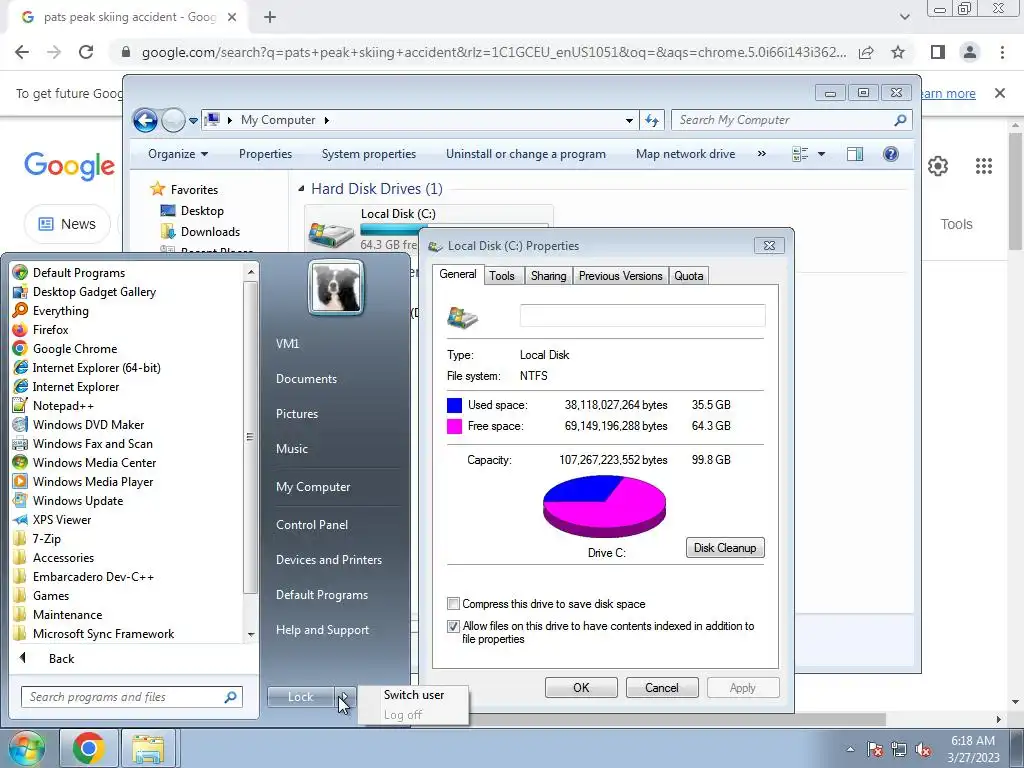Open the Google apps grid
The width and height of the screenshot is (1024, 768).
tap(984, 166)
